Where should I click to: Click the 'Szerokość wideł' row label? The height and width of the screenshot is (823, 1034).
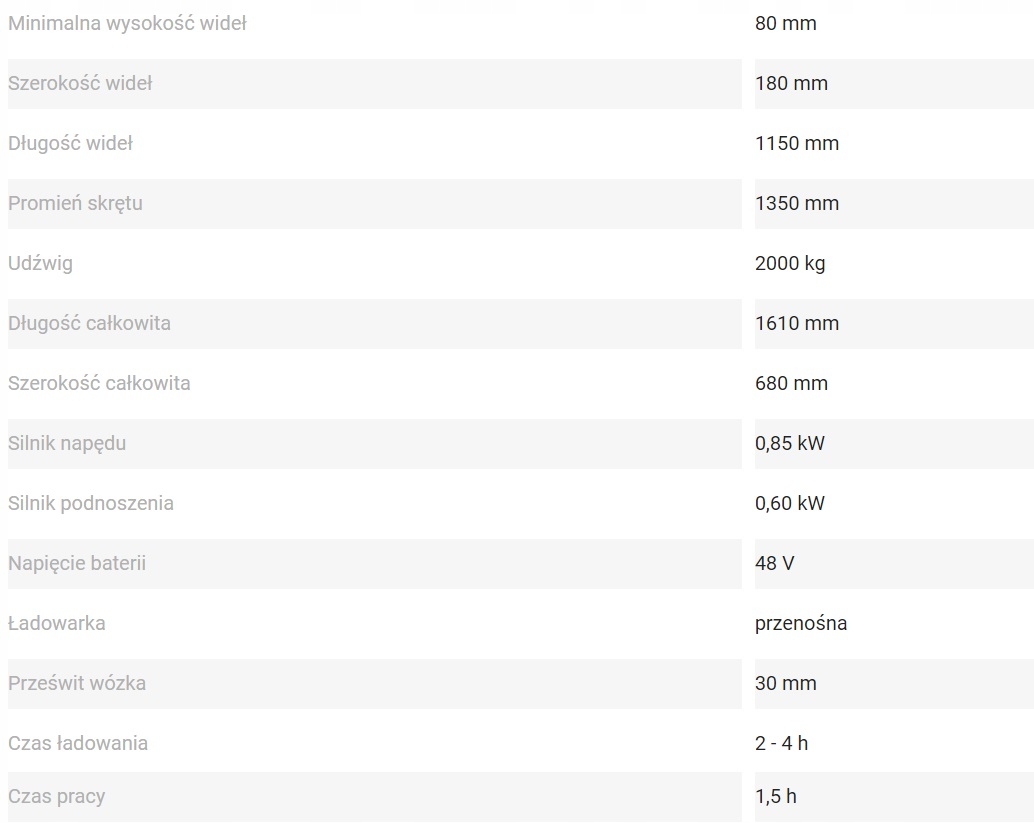[x=80, y=83]
